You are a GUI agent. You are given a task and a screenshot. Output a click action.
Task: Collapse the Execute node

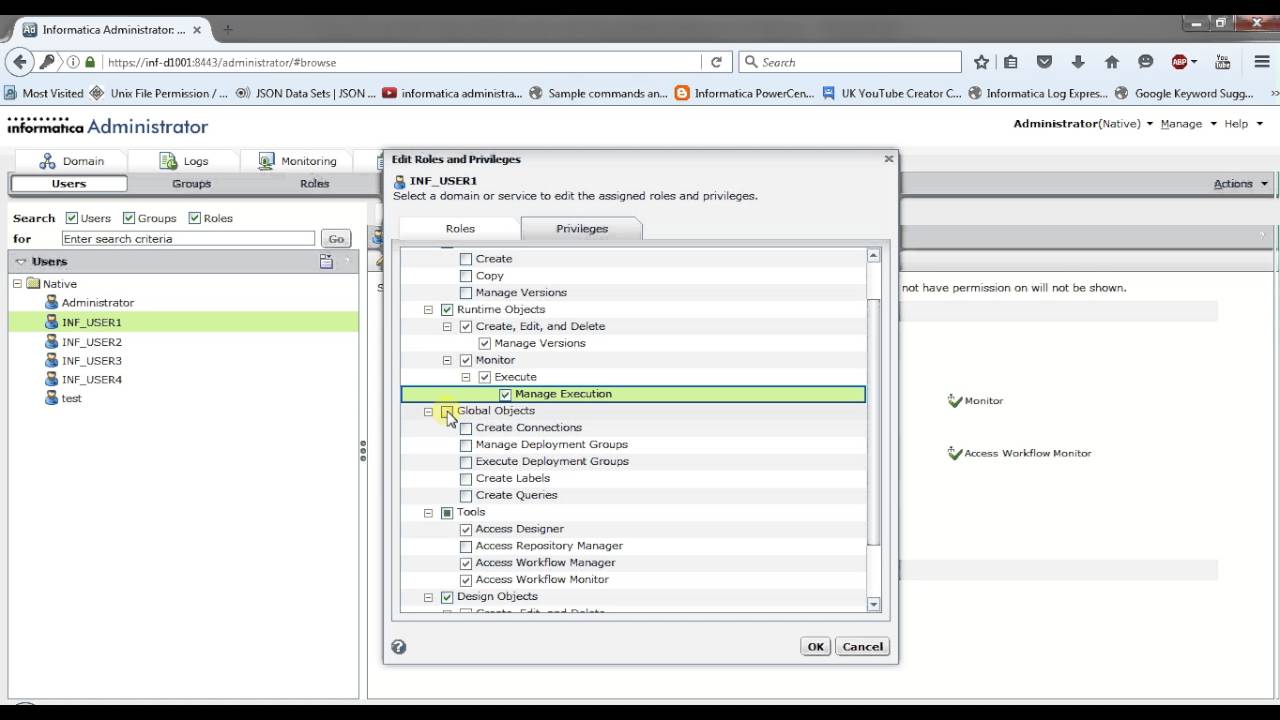coord(466,377)
